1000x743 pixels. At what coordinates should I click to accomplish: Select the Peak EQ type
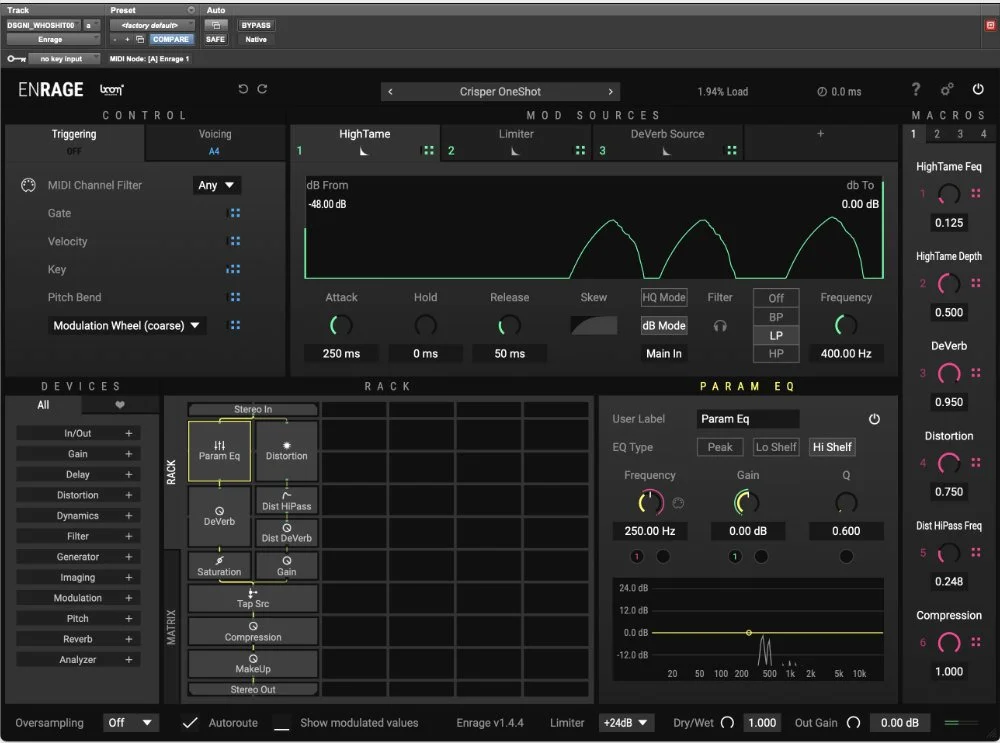point(720,447)
